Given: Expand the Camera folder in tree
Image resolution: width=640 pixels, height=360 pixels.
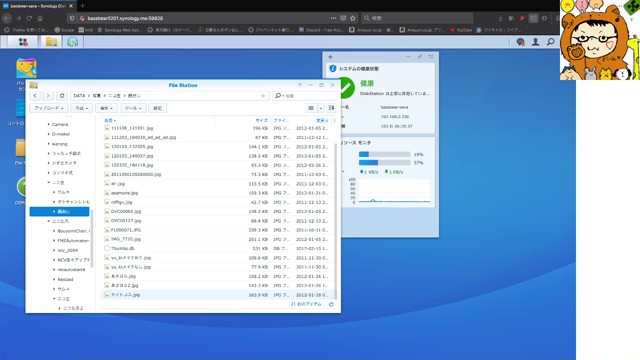Looking at the screenshot, I should (x=49, y=124).
